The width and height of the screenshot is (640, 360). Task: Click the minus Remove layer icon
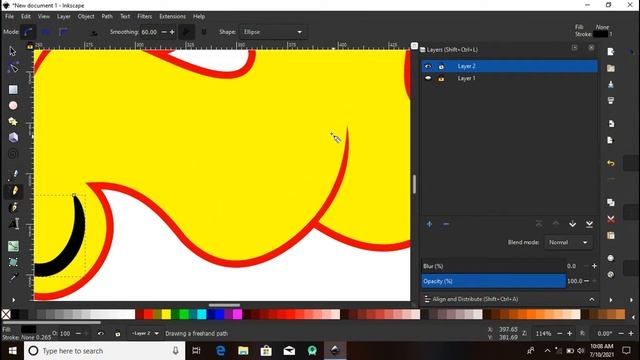click(446, 224)
